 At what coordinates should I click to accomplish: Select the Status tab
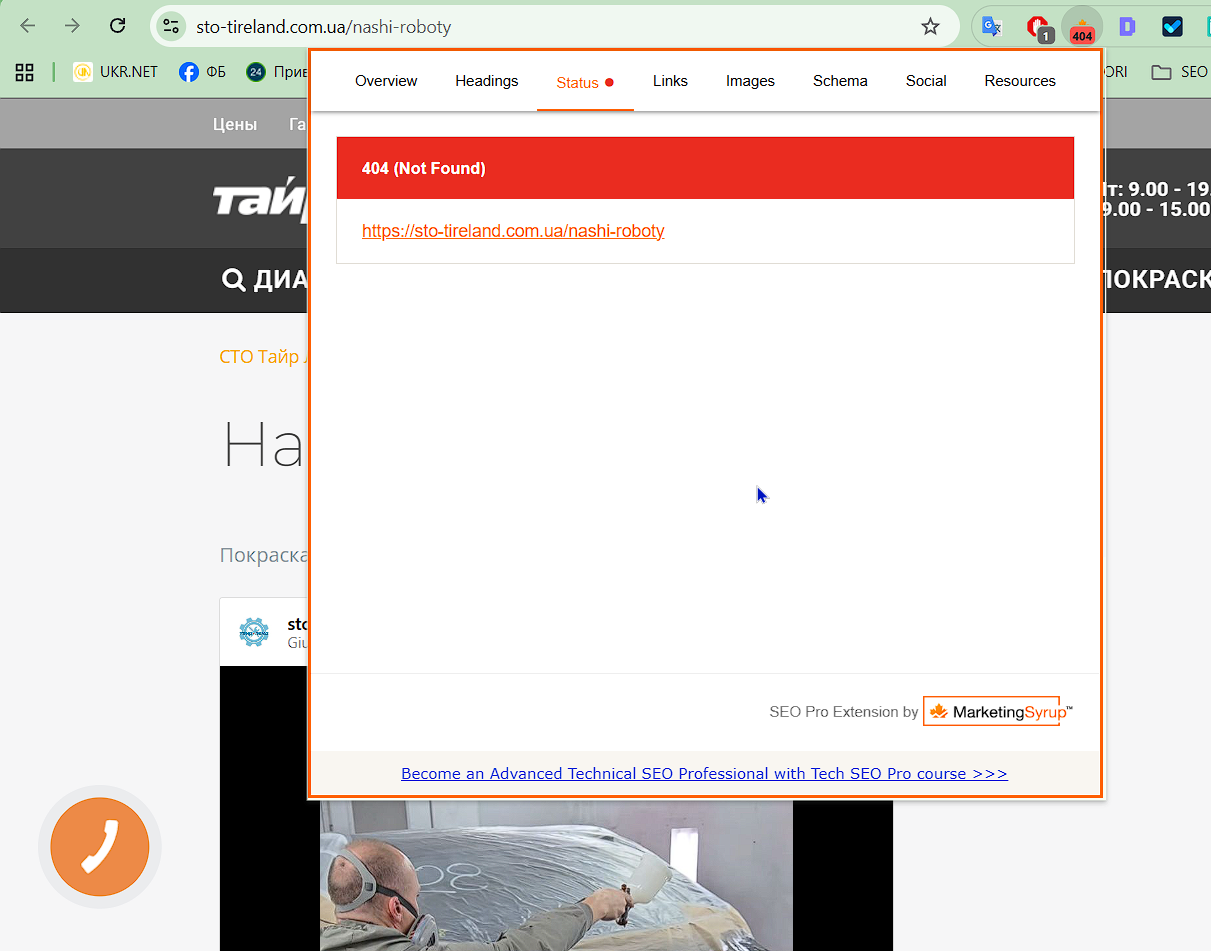coord(585,82)
